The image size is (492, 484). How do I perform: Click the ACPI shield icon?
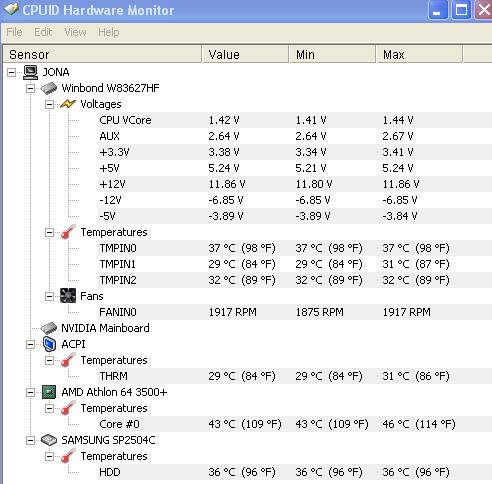49,344
